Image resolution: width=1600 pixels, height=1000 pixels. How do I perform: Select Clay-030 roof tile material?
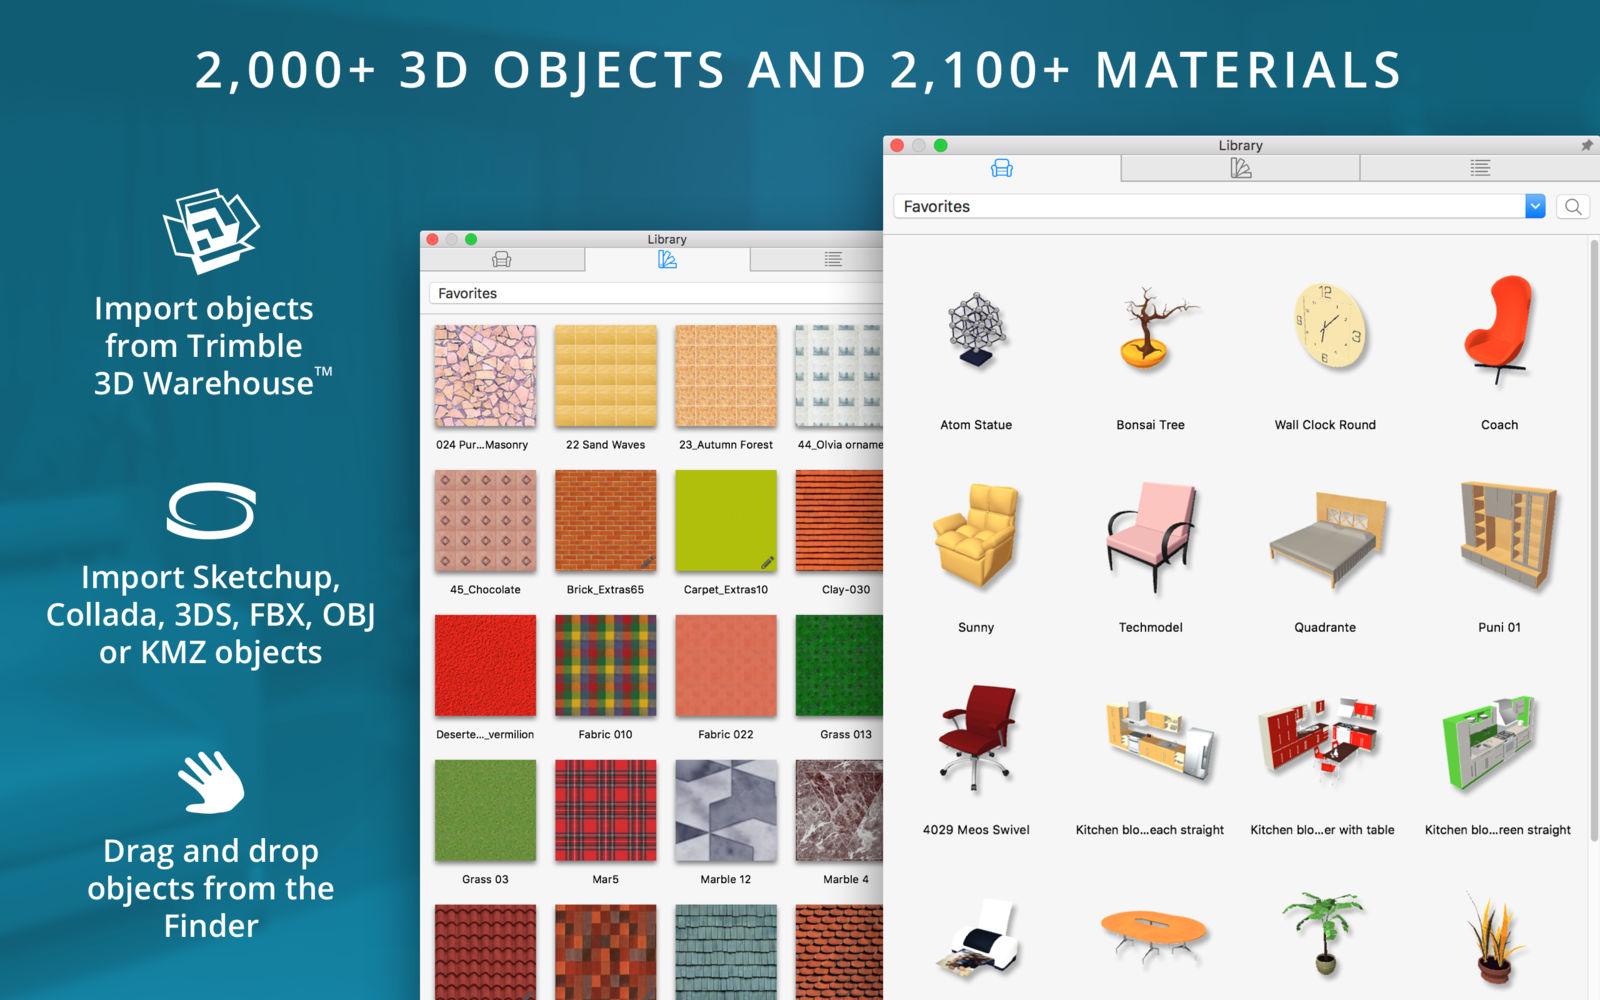(839, 521)
